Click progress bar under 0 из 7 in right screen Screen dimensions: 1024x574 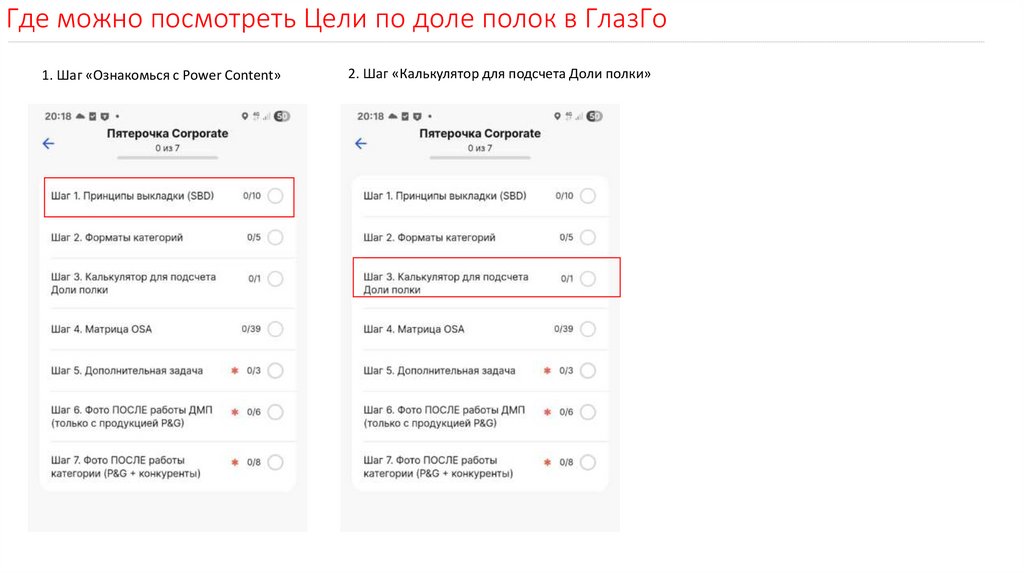(480, 157)
